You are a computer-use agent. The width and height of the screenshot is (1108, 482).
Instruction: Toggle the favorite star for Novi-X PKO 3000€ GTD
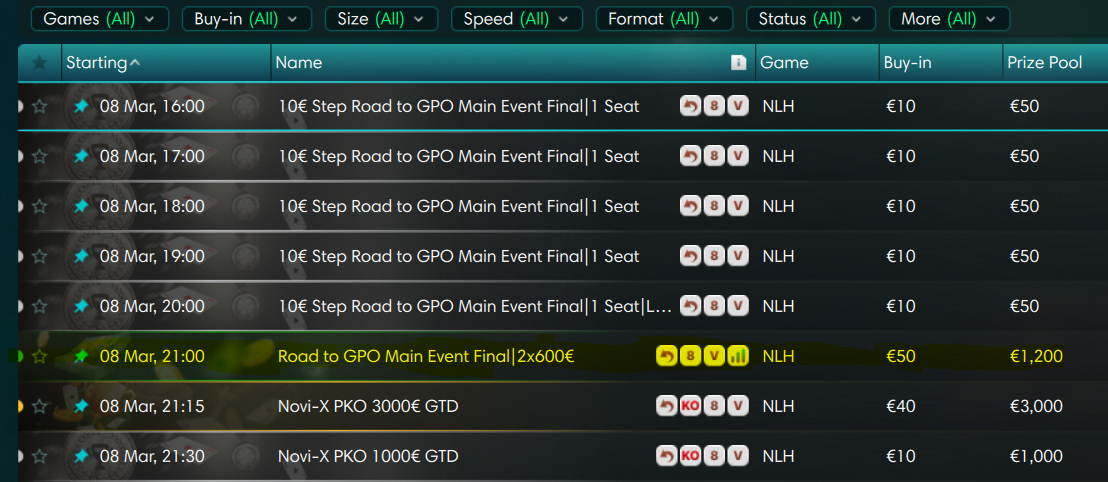click(x=40, y=406)
